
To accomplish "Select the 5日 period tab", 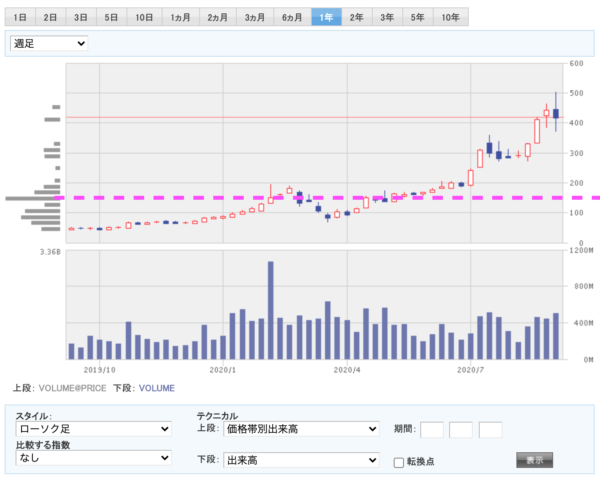I will (111, 17).
